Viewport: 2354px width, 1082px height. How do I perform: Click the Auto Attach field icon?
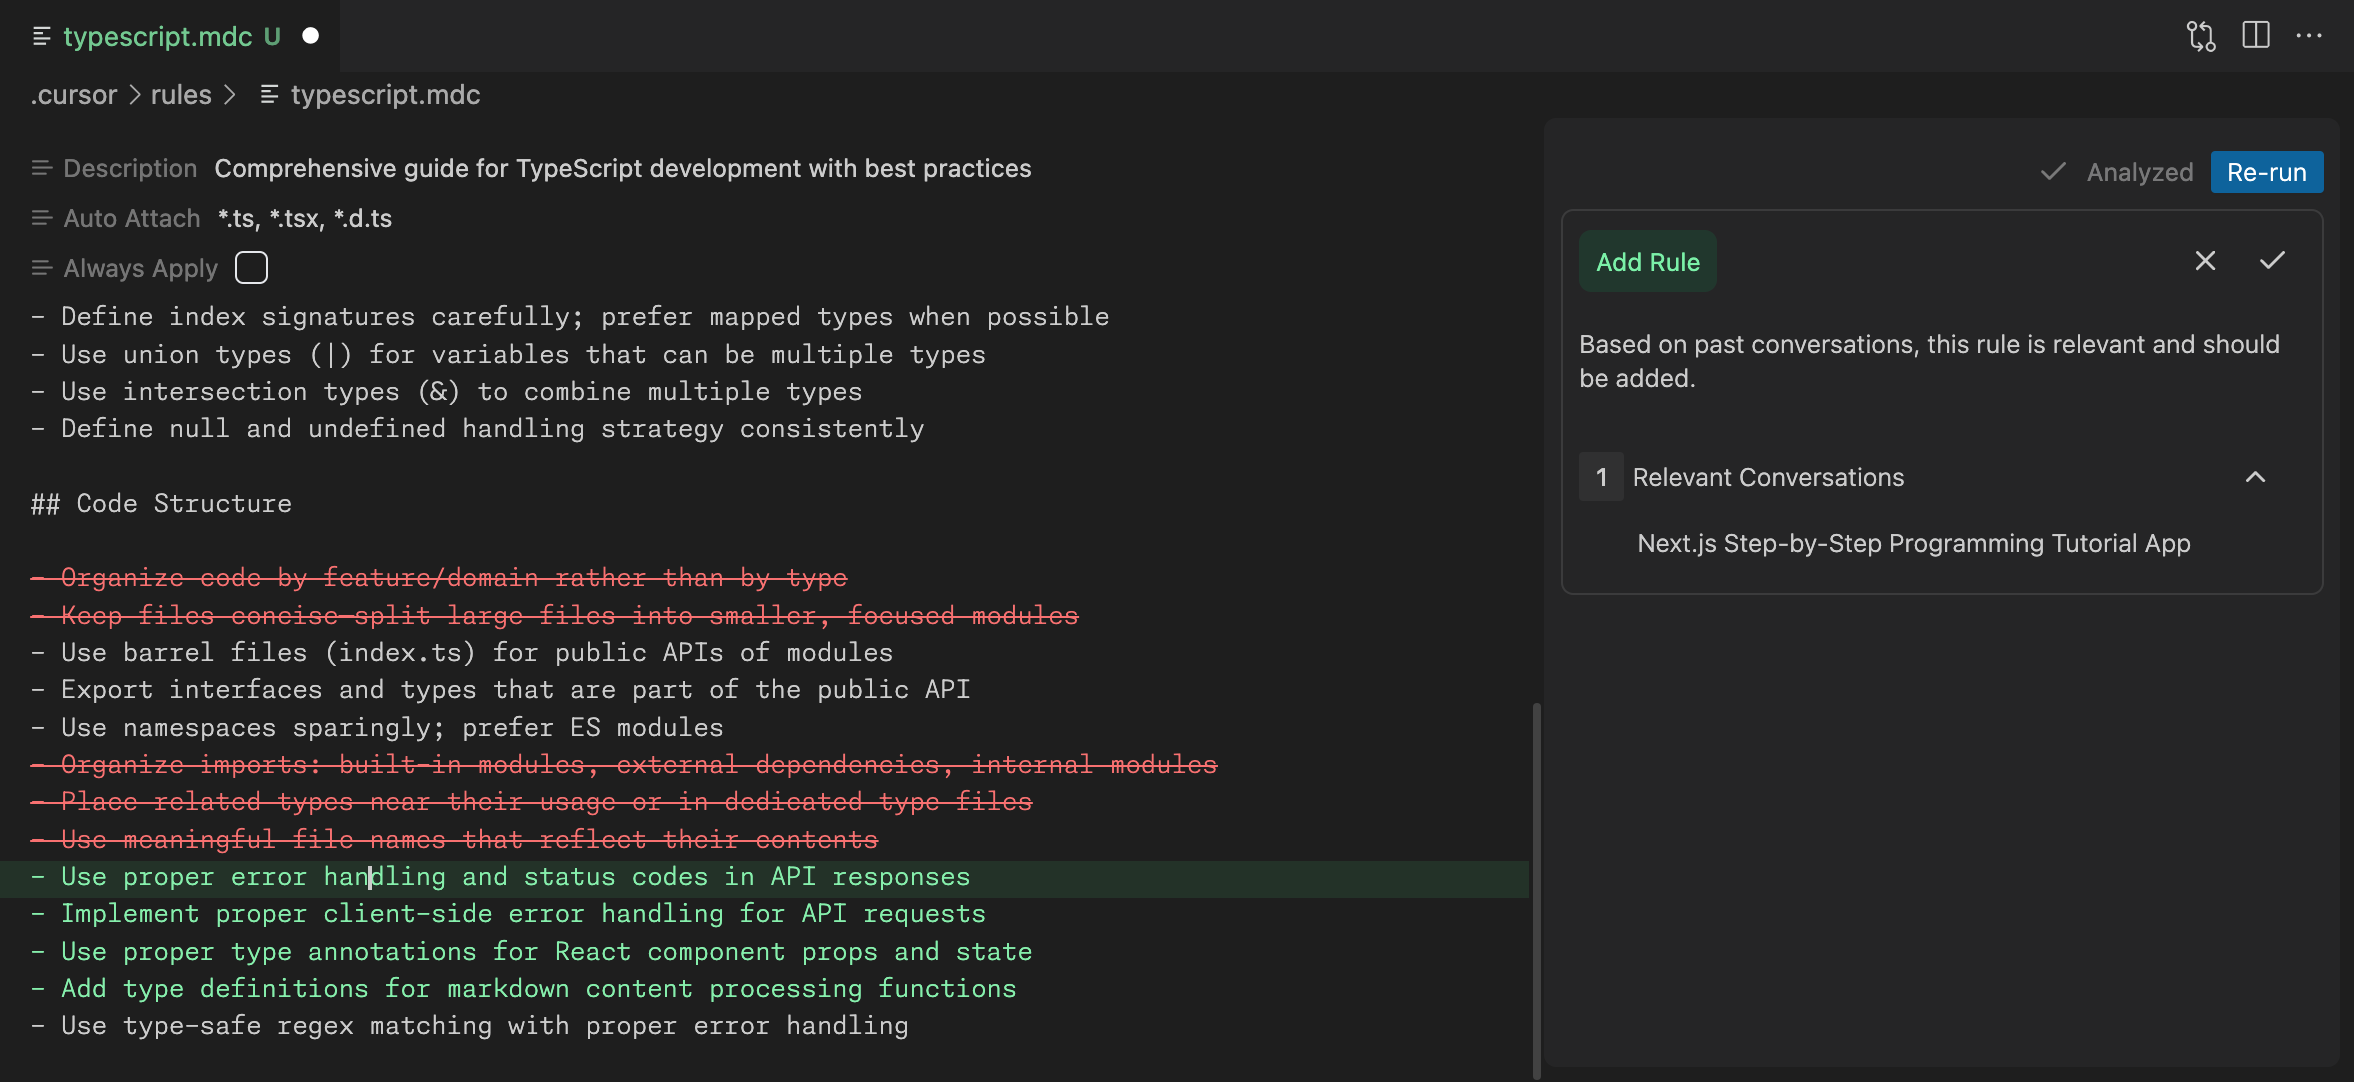(x=41, y=218)
